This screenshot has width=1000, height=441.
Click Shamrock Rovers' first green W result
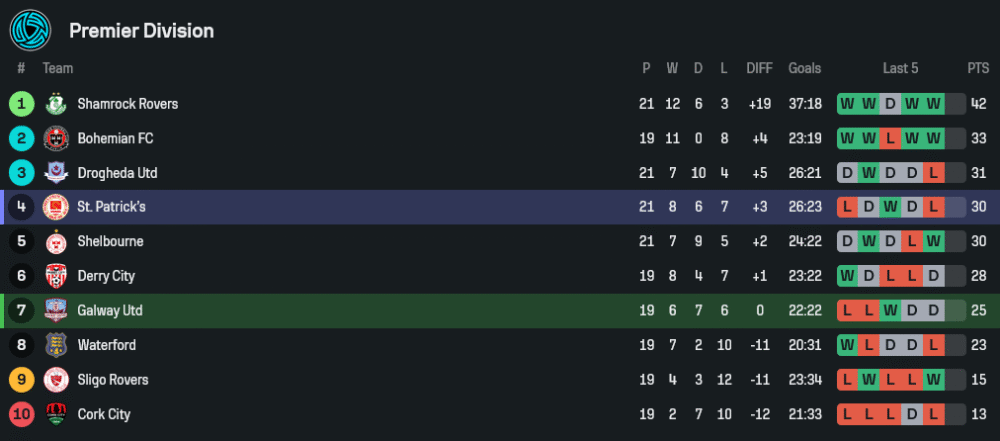(x=848, y=104)
